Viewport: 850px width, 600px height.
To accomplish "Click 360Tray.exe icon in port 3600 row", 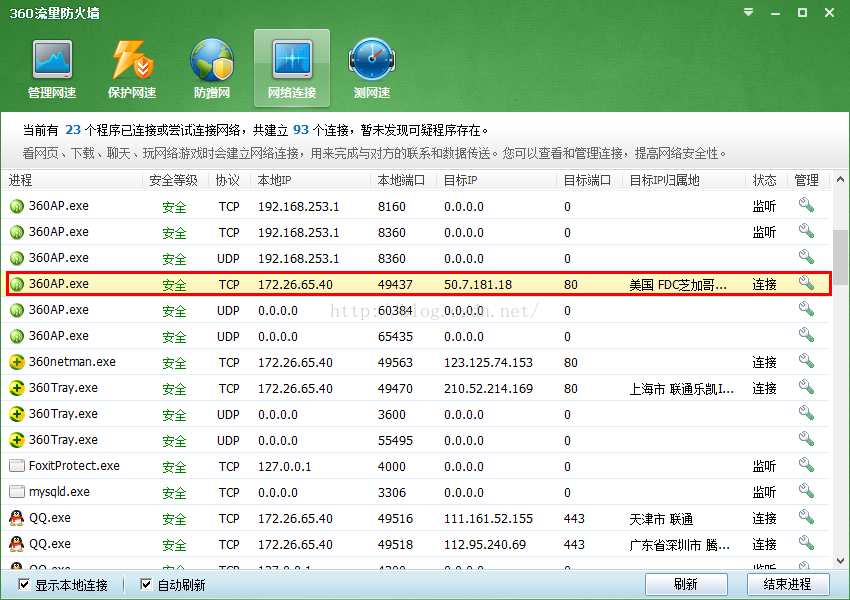I will click(x=17, y=414).
